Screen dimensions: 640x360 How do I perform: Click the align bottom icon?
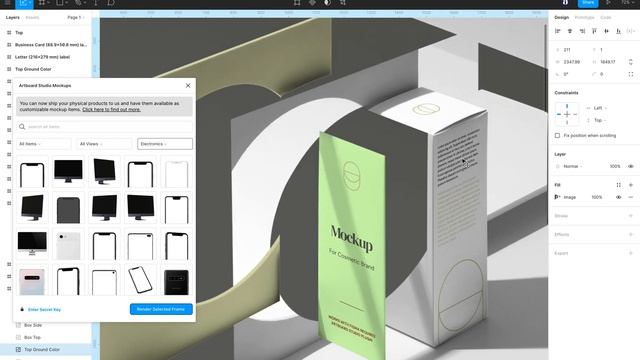pos(618,31)
